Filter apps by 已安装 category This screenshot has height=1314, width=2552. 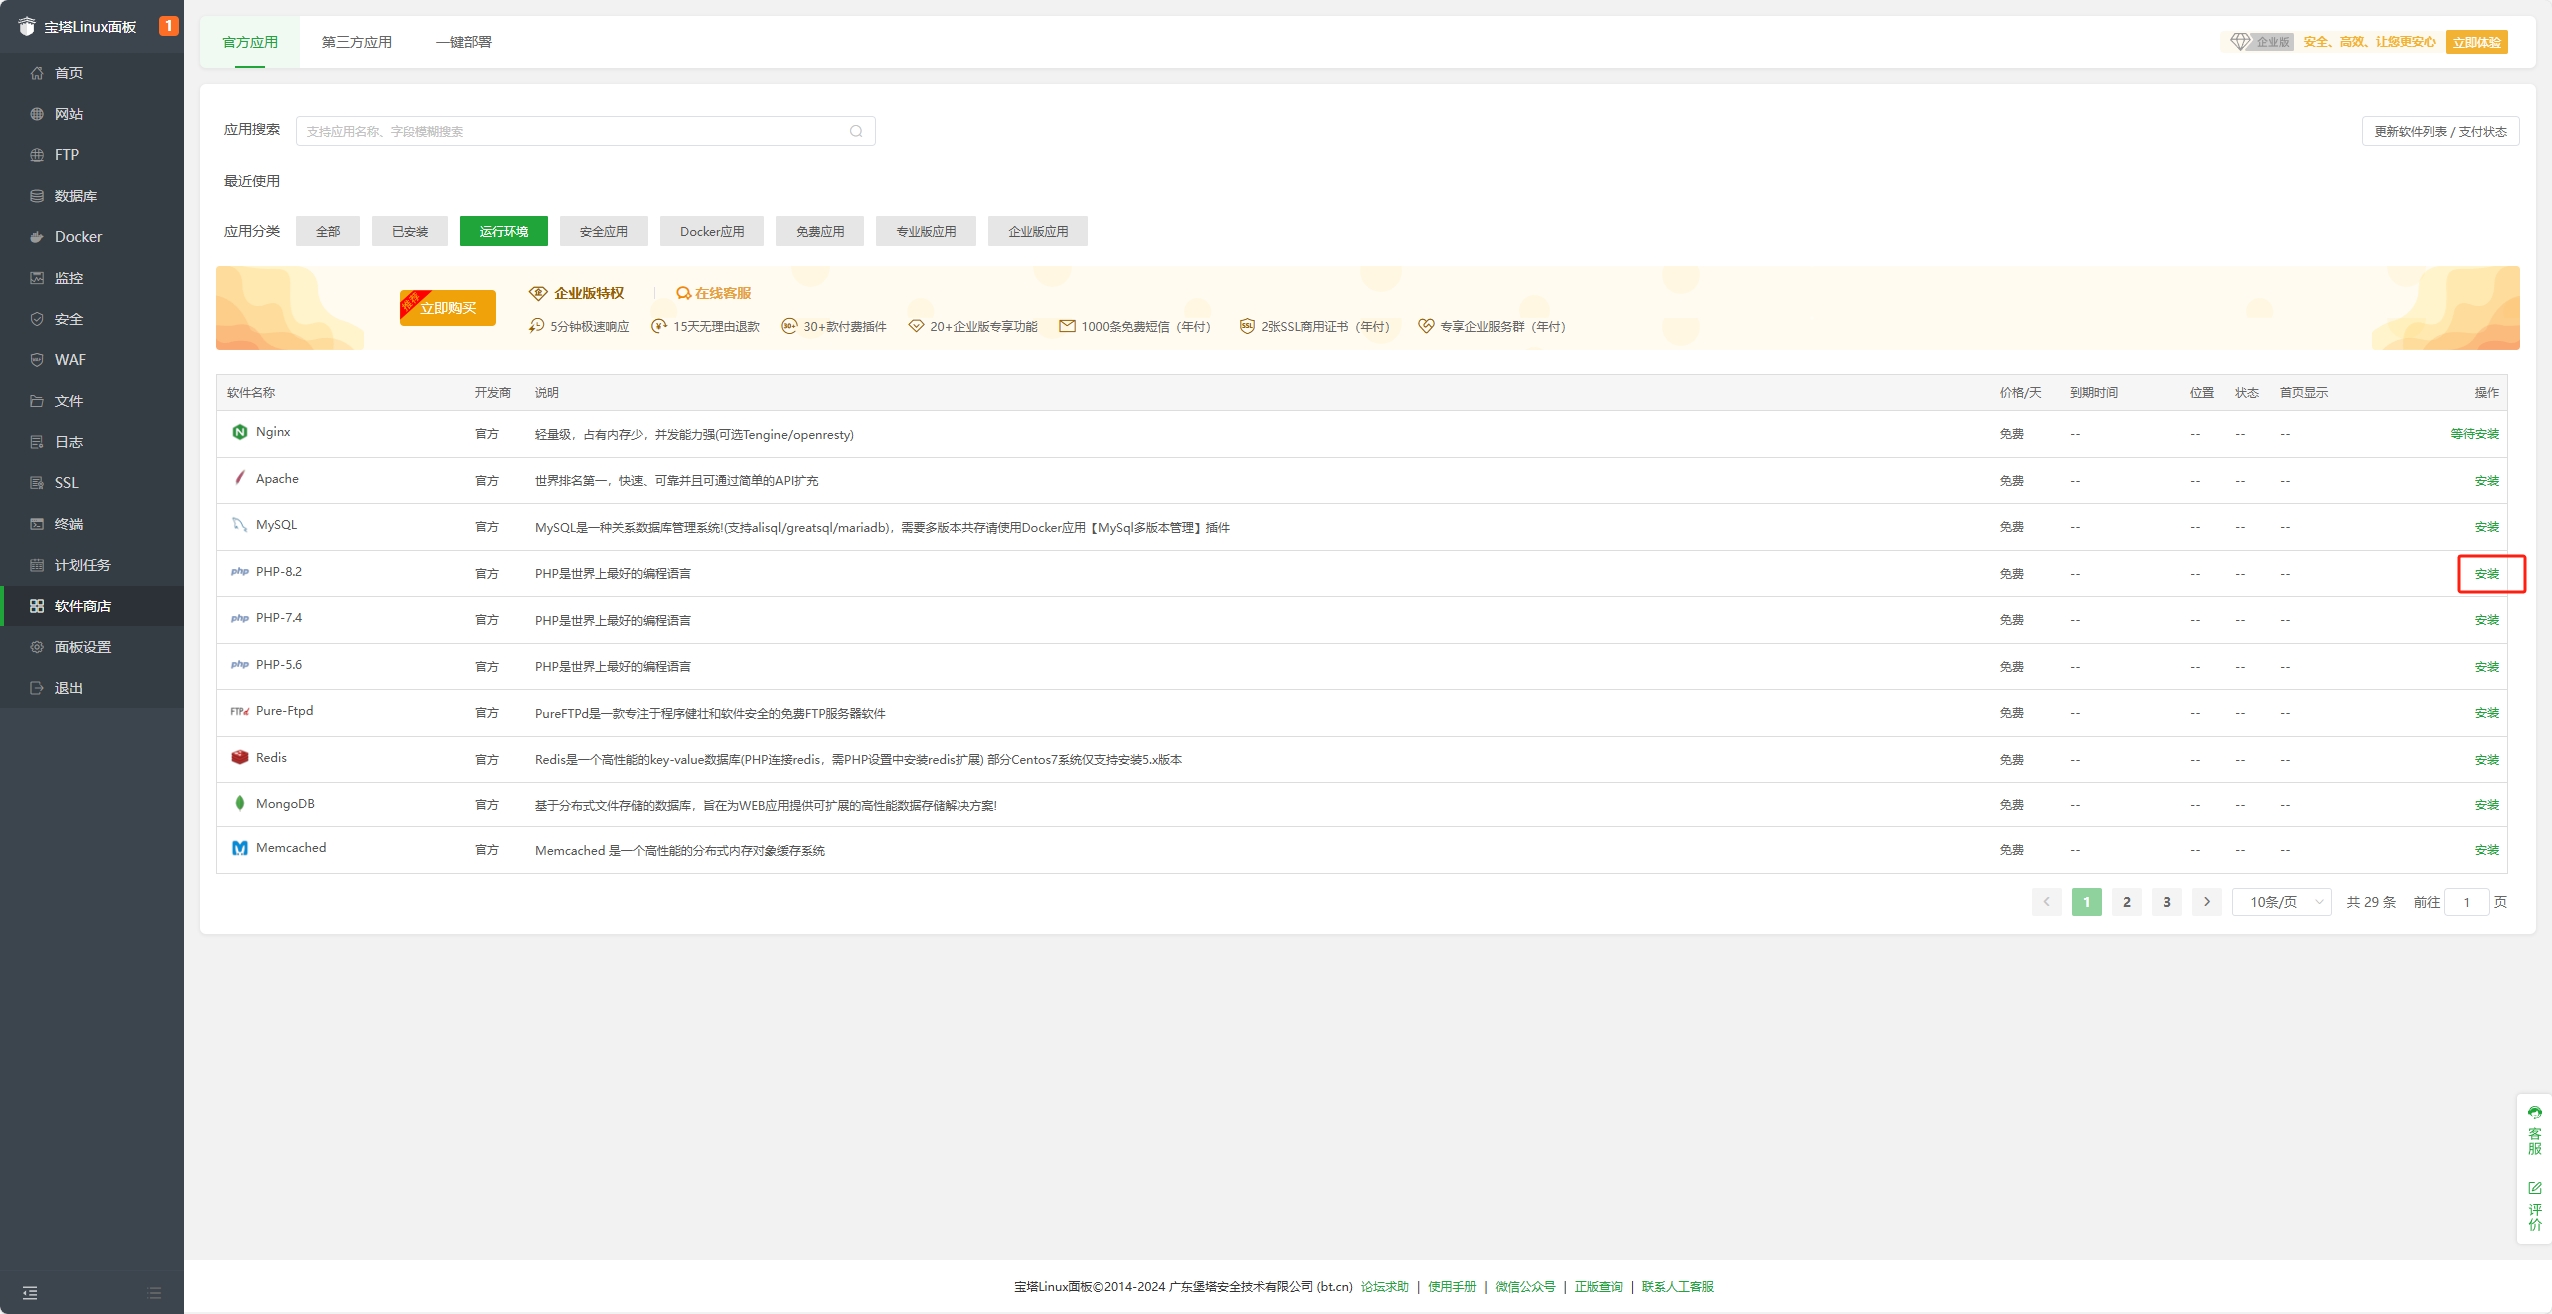(x=410, y=231)
